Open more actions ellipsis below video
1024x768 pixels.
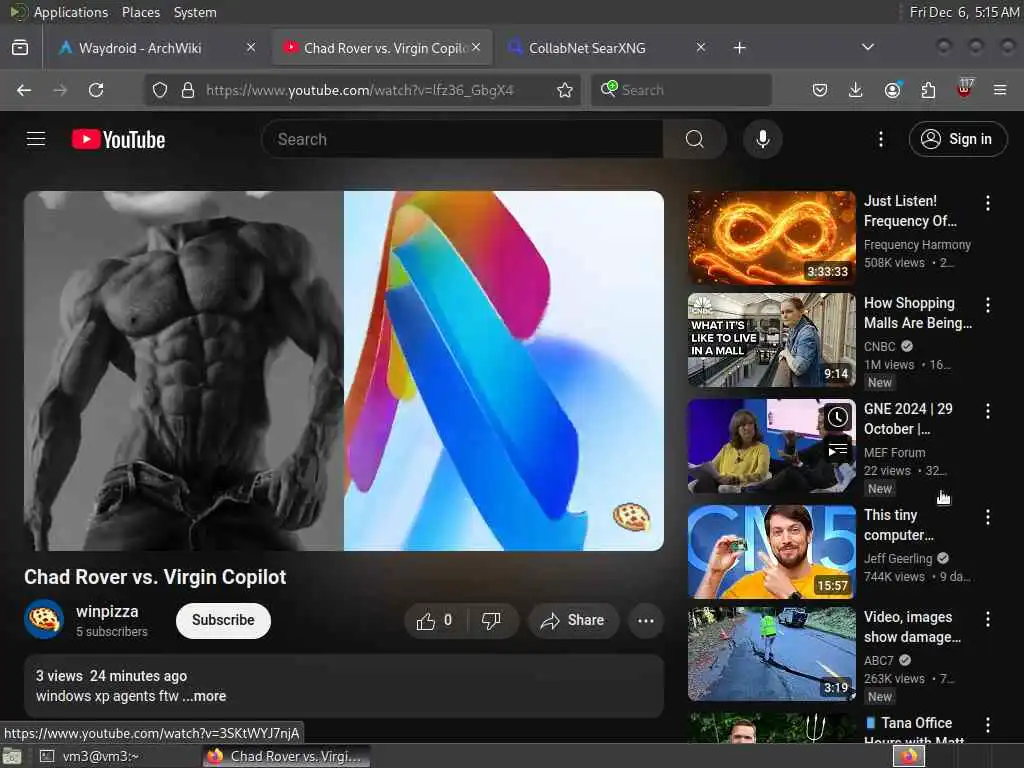point(645,620)
